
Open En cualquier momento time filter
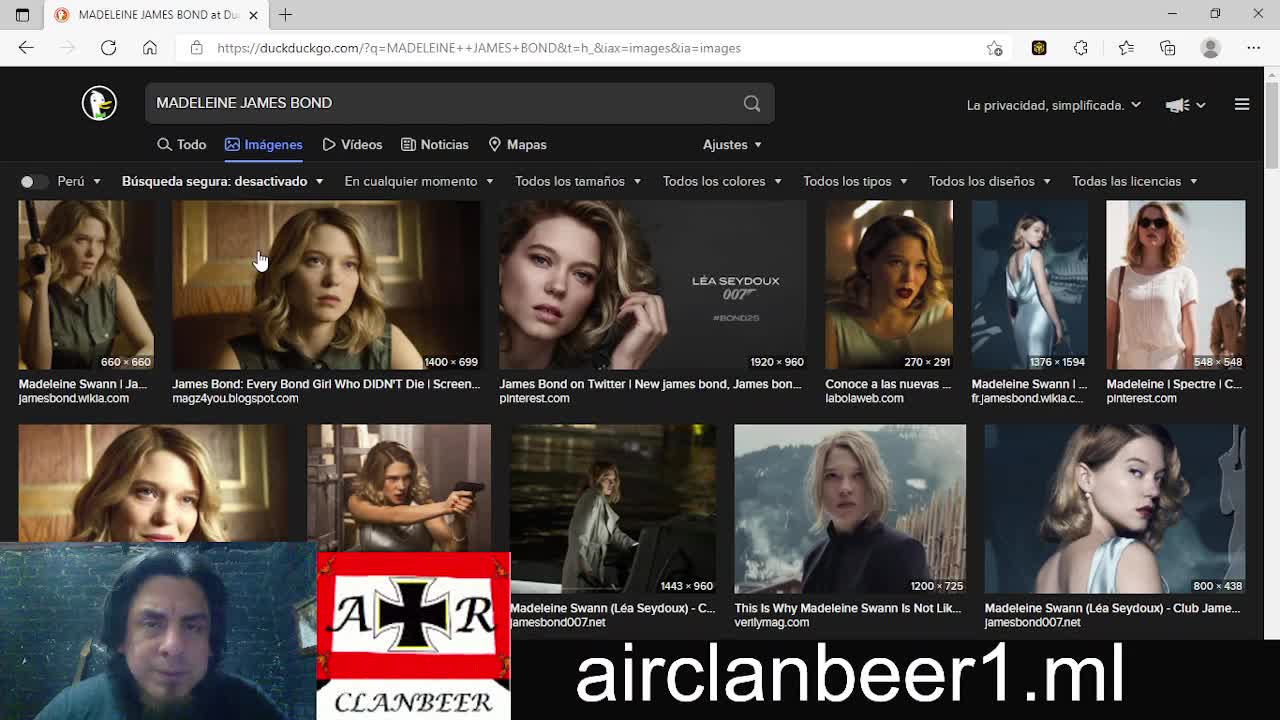[419, 181]
